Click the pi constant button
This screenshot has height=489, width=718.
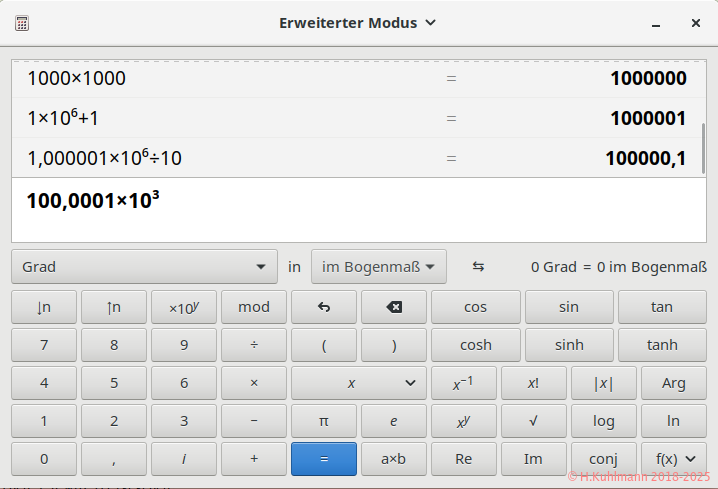click(x=324, y=421)
